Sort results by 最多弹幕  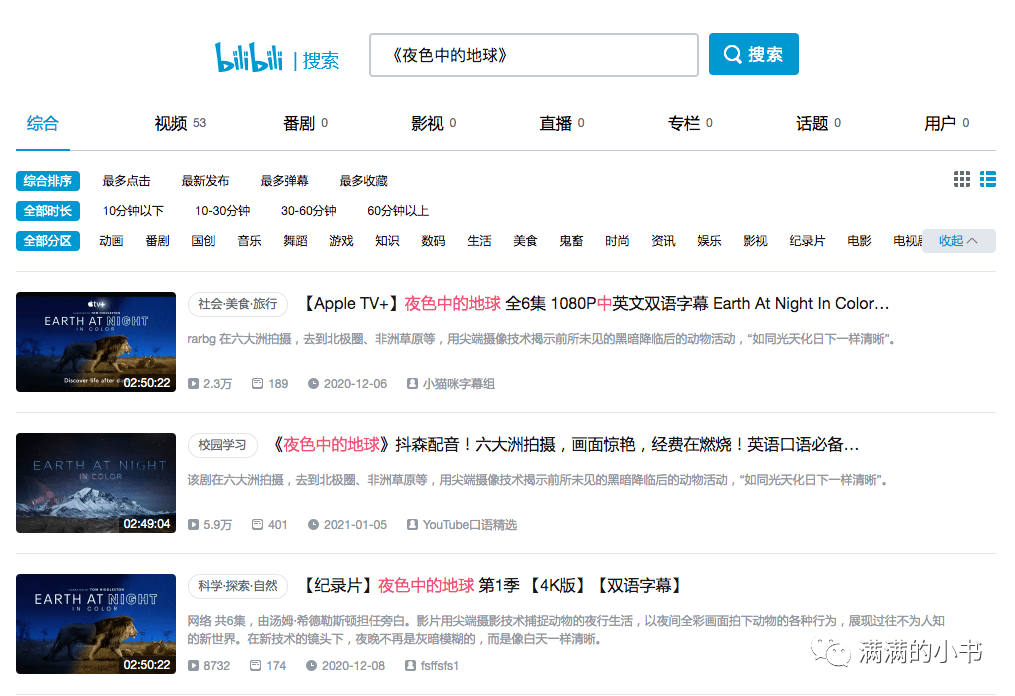(x=284, y=181)
